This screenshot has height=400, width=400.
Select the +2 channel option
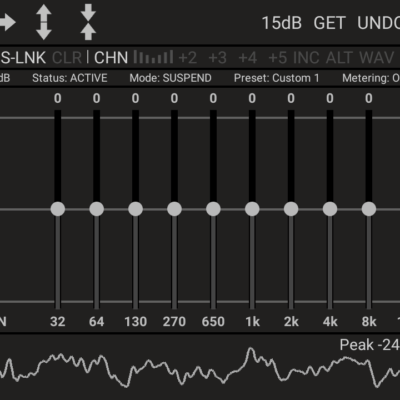188,58
